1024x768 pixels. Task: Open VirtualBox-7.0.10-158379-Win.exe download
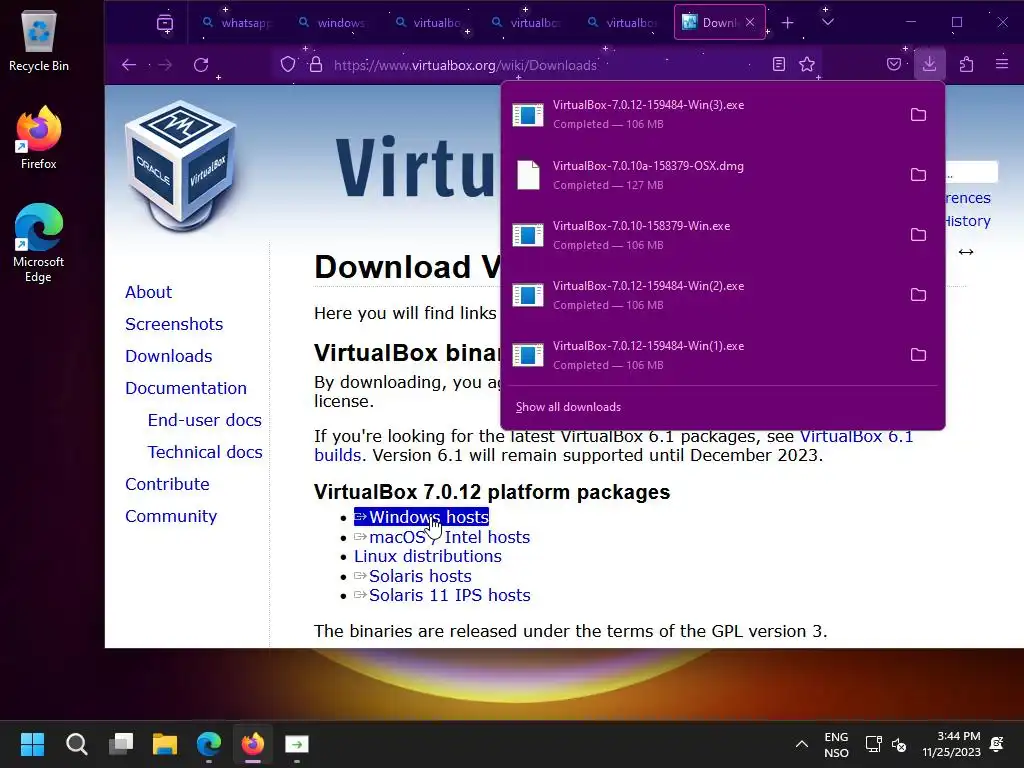(702, 235)
